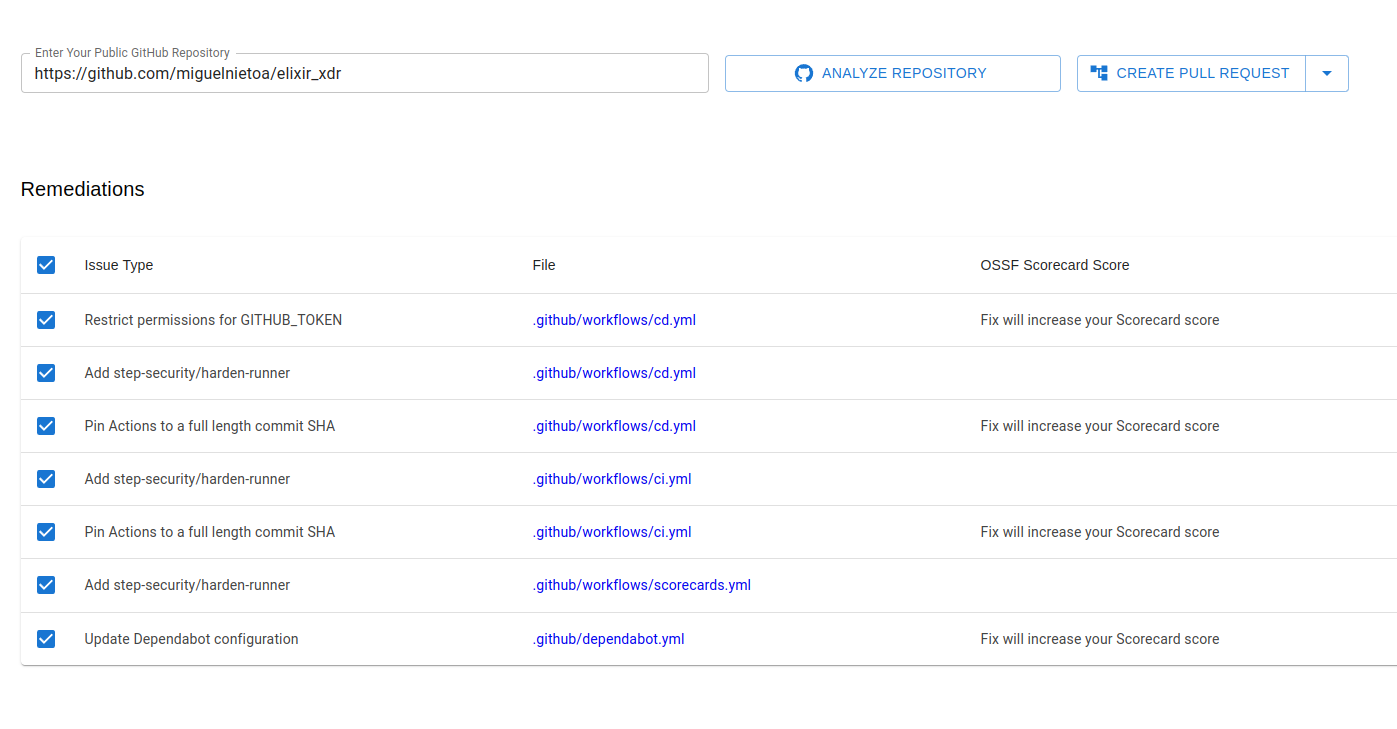Uncheck the Update Dependabot configuration row
The width and height of the screenshot is (1397, 729).
point(46,638)
